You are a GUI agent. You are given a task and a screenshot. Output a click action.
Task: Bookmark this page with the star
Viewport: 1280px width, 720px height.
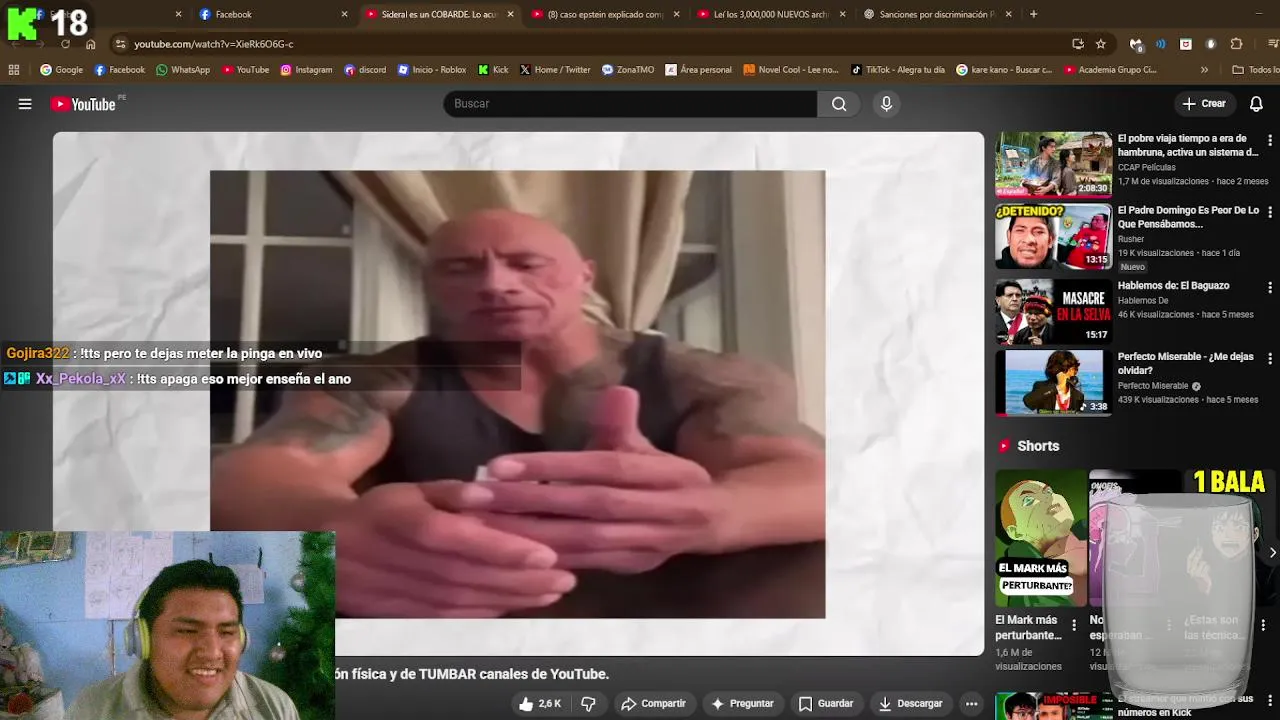1101,44
